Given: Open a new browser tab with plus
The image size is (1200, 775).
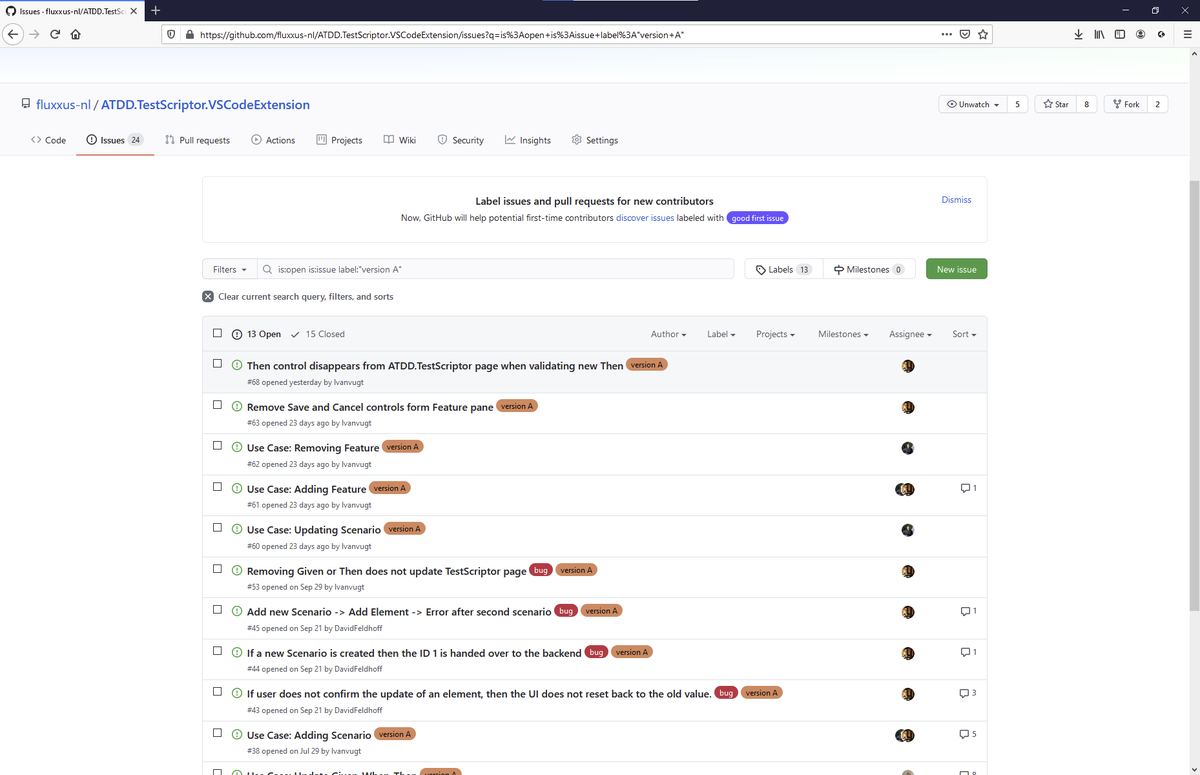Looking at the screenshot, I should (156, 10).
